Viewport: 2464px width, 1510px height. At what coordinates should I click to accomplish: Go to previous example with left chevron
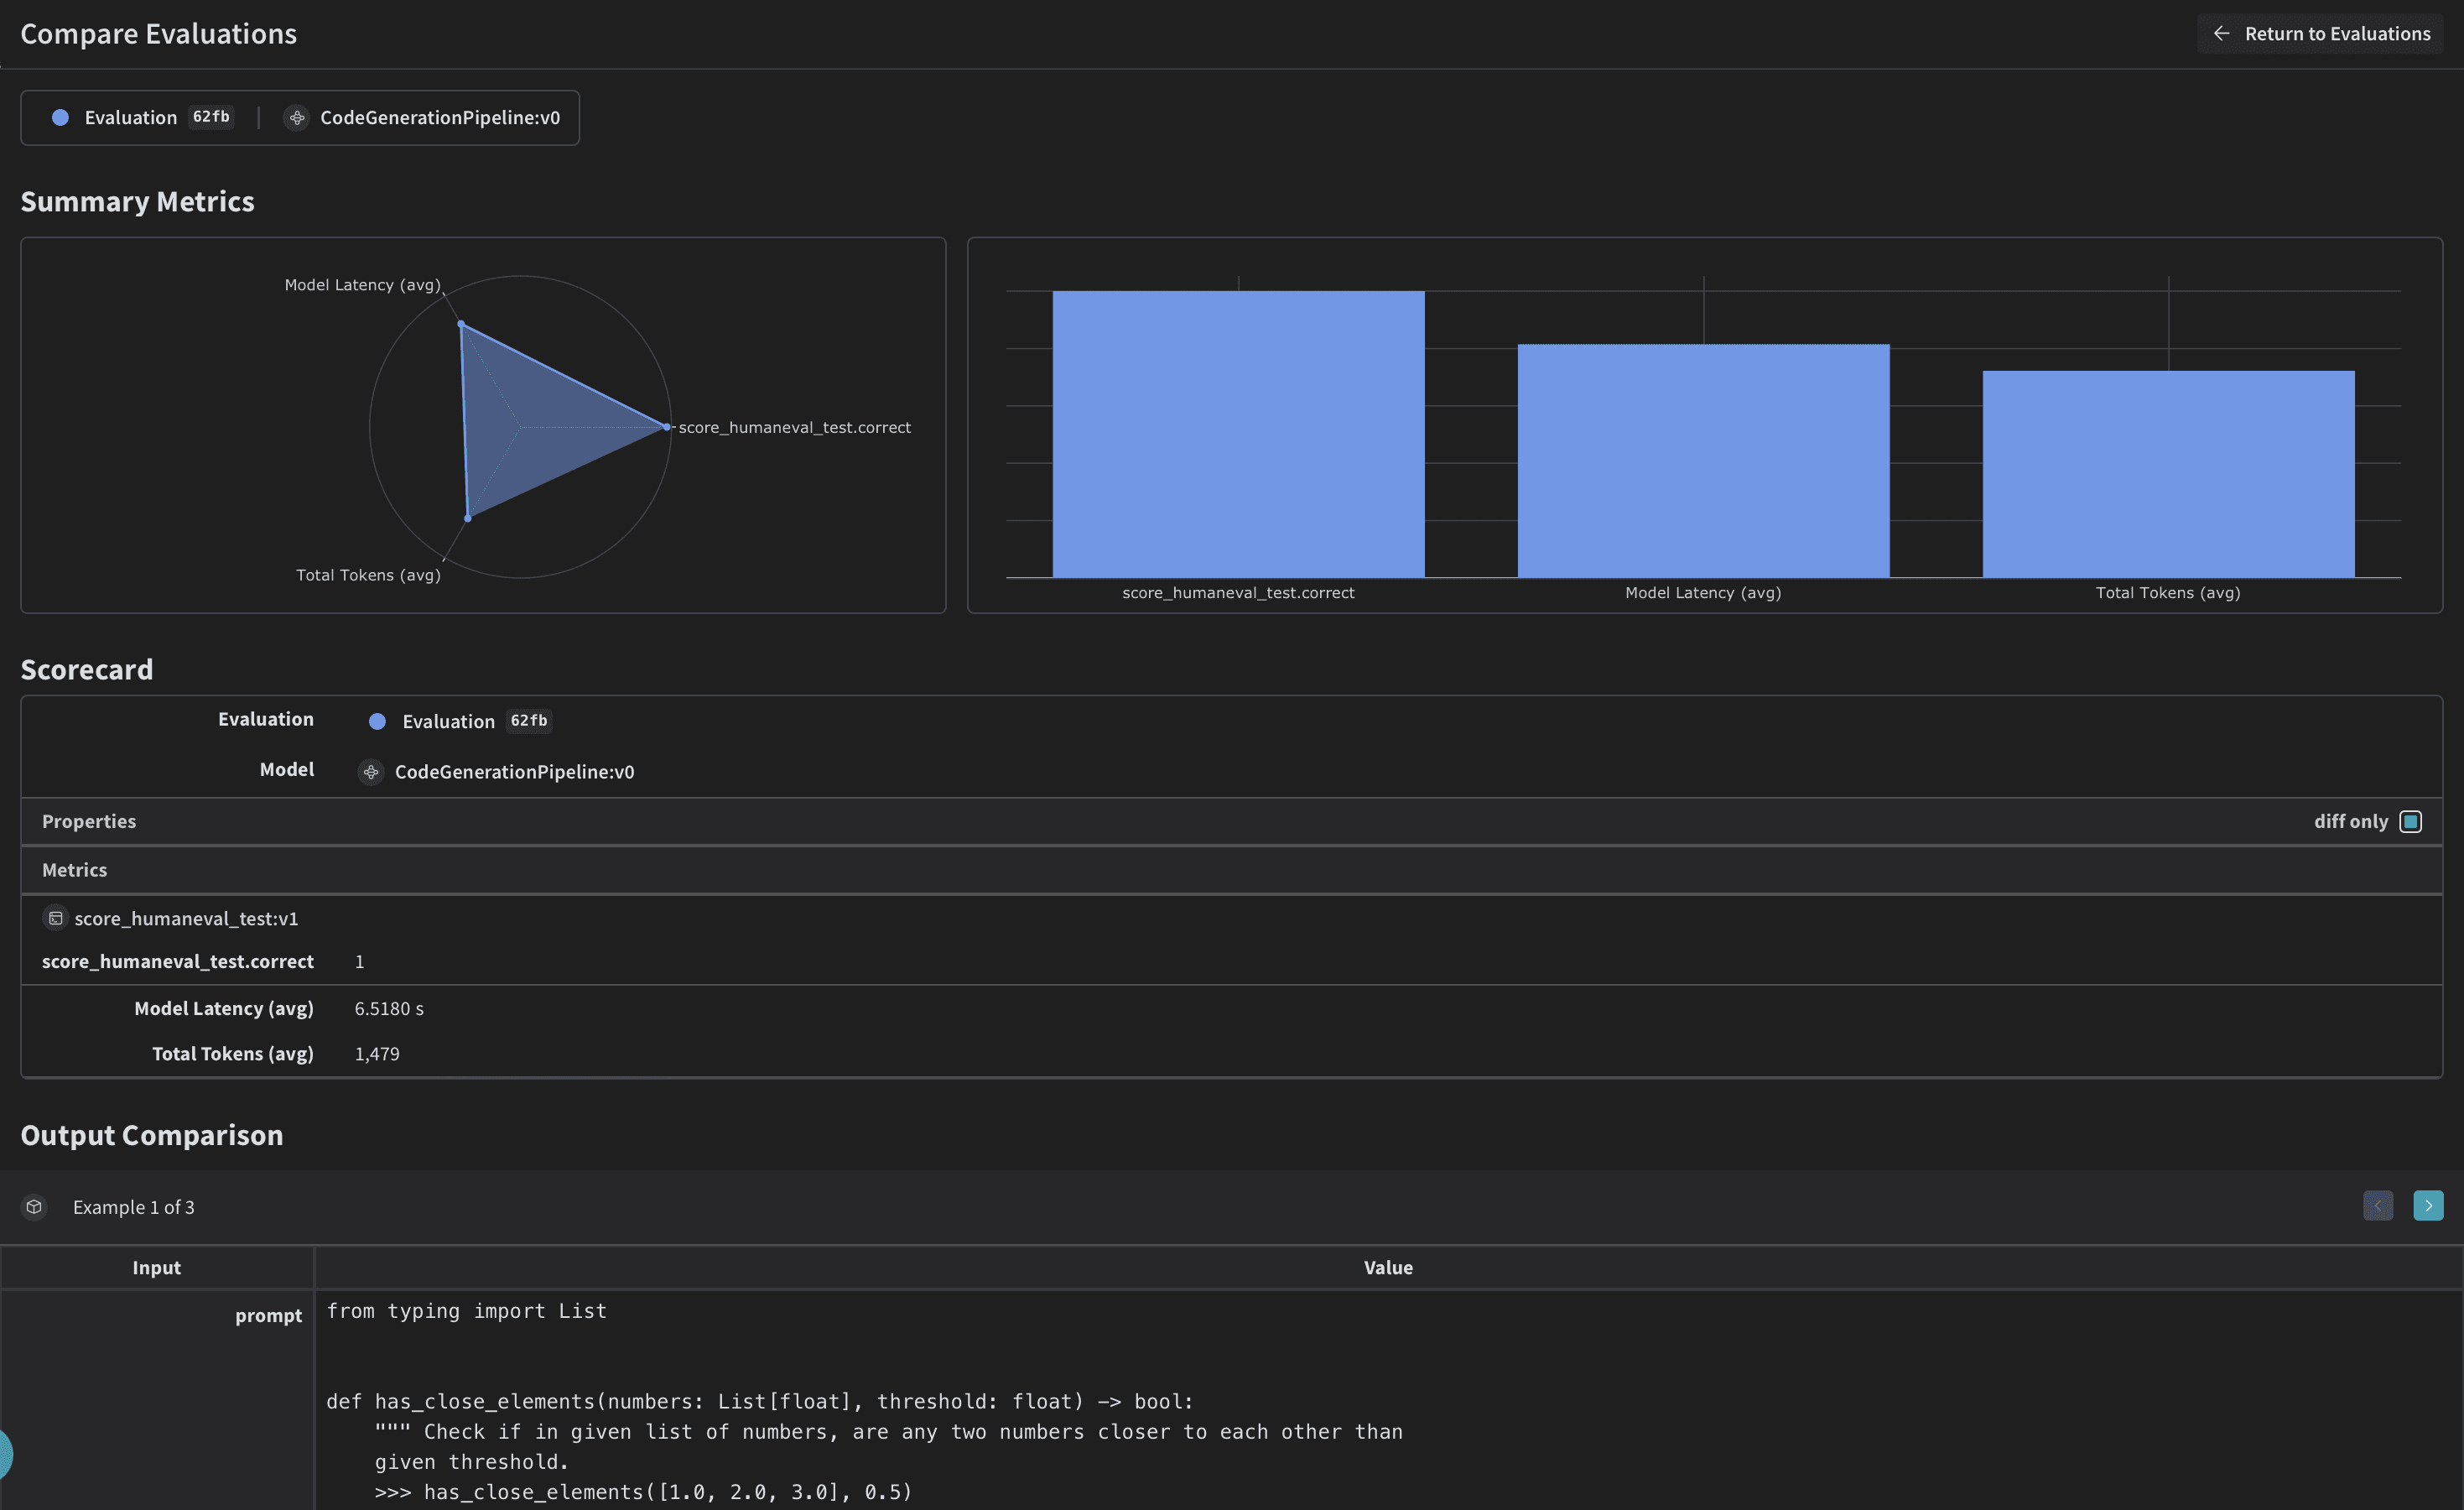(x=2378, y=1206)
